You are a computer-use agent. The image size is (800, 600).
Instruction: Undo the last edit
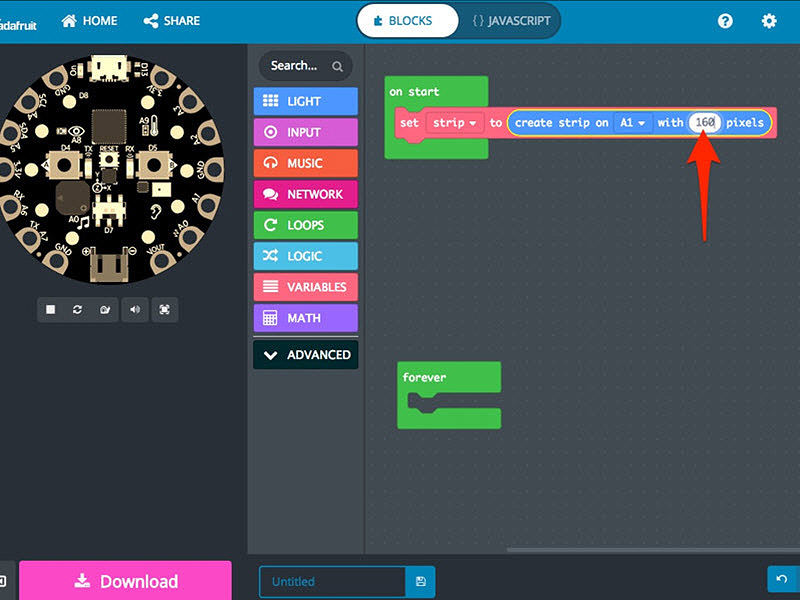[781, 580]
